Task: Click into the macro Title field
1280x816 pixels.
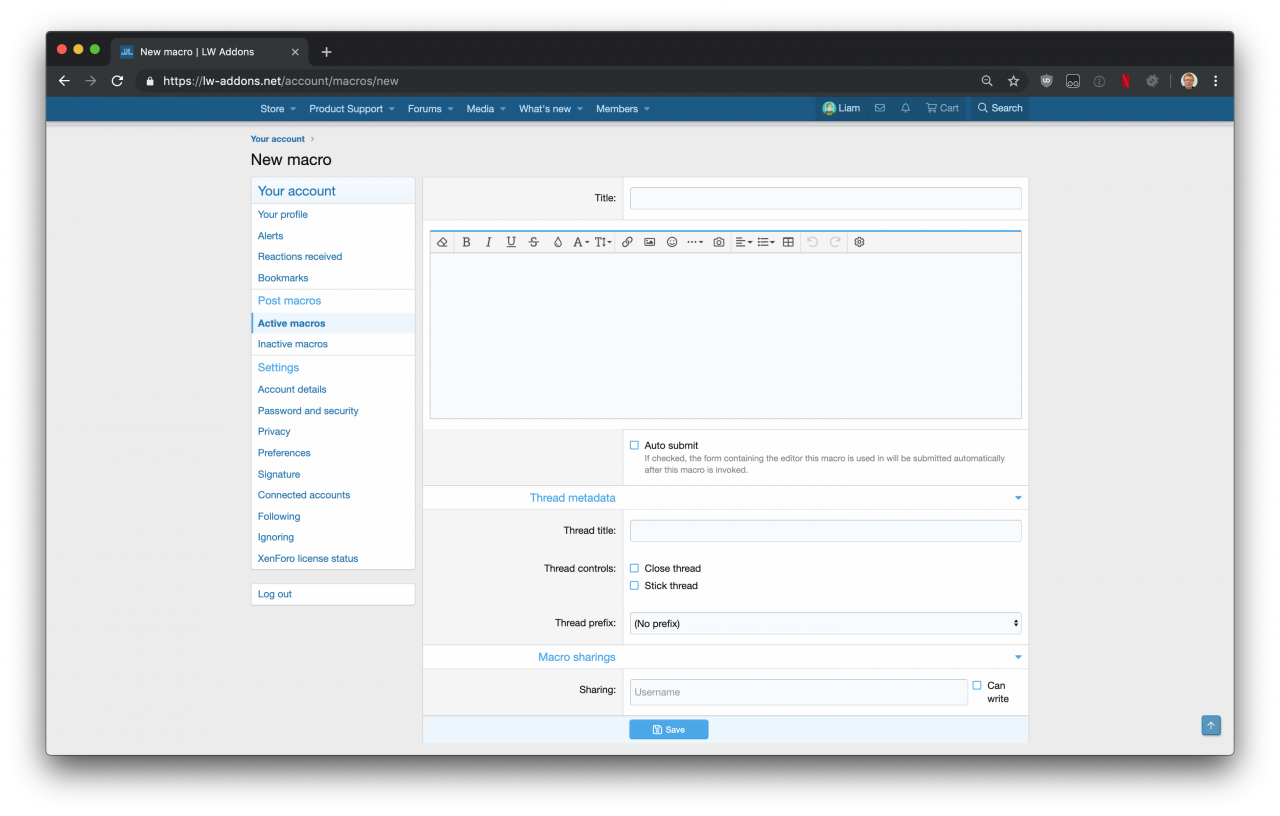Action: coord(825,198)
